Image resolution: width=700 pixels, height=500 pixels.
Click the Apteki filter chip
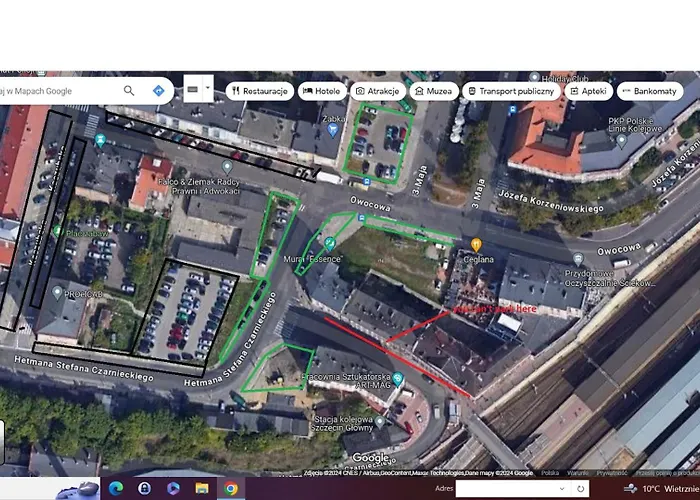coord(589,91)
